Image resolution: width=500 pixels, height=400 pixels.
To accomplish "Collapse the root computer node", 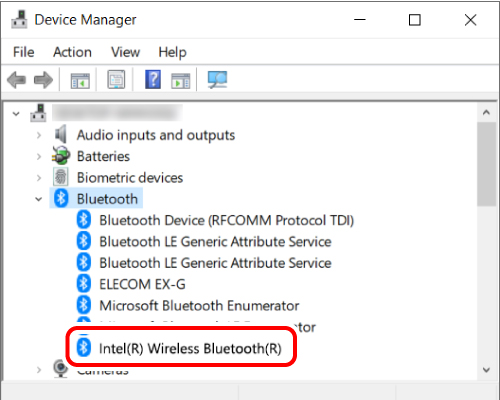I will coord(16,114).
